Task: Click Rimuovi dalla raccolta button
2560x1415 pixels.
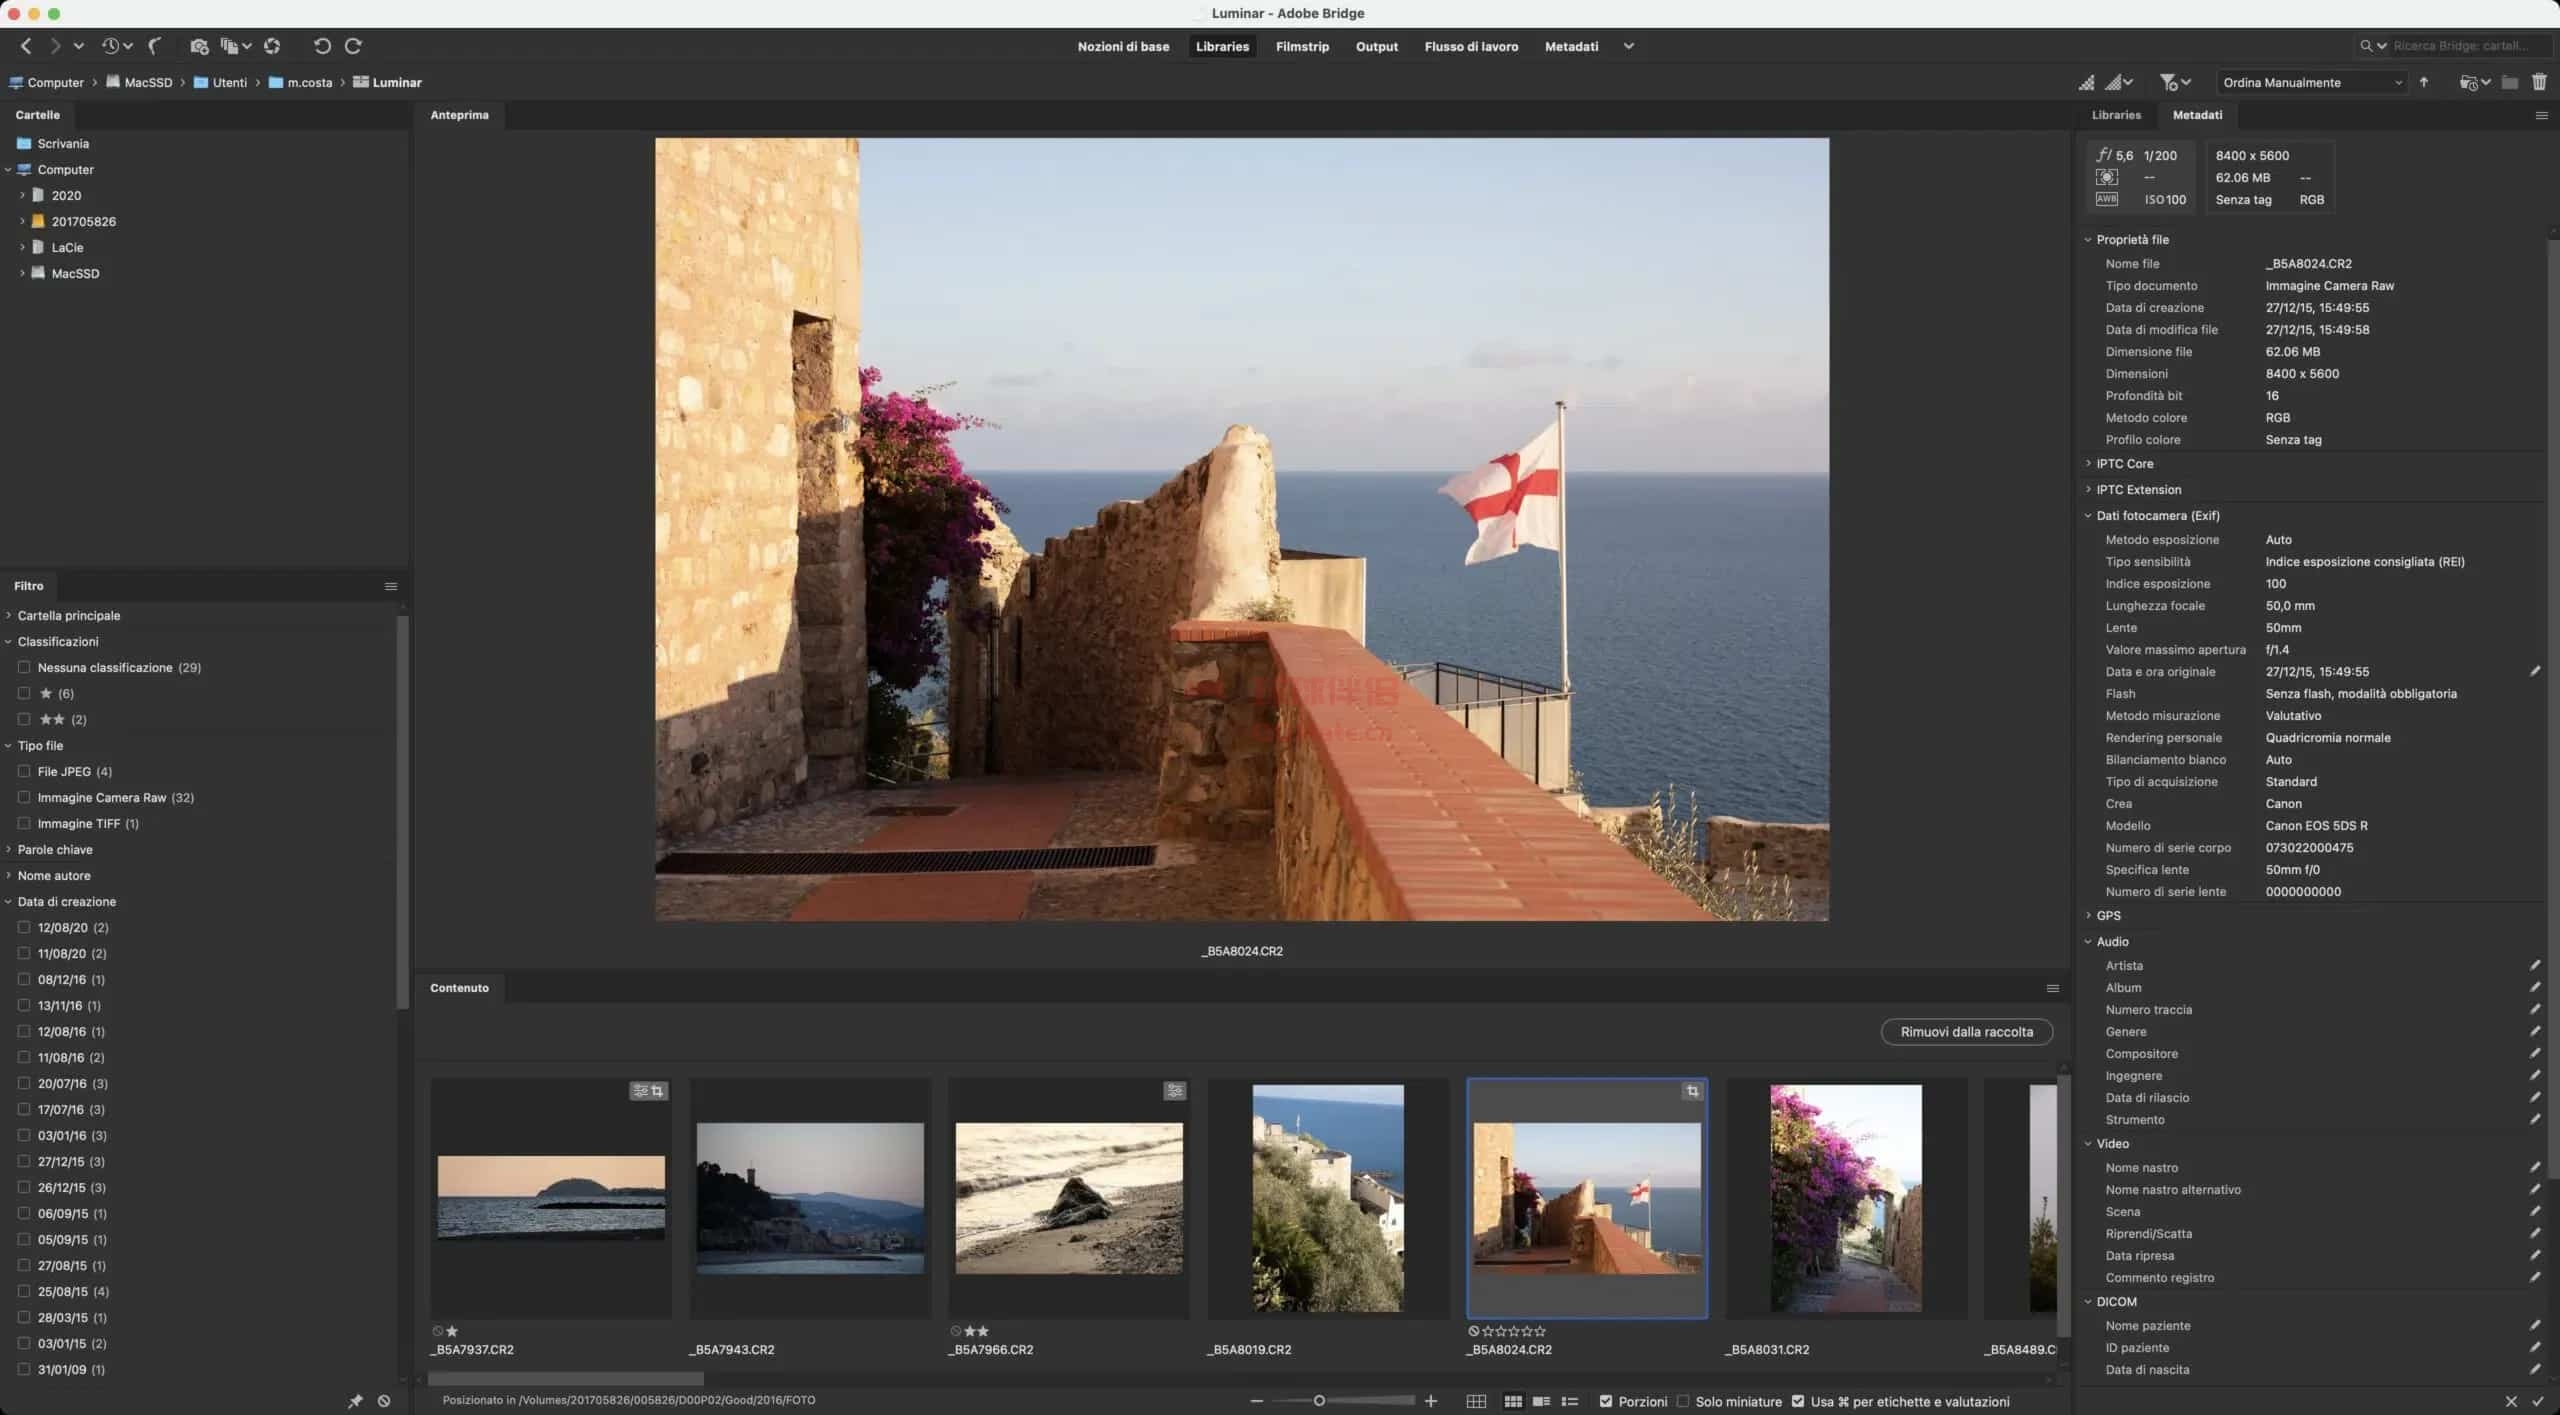Action: [x=1966, y=1031]
